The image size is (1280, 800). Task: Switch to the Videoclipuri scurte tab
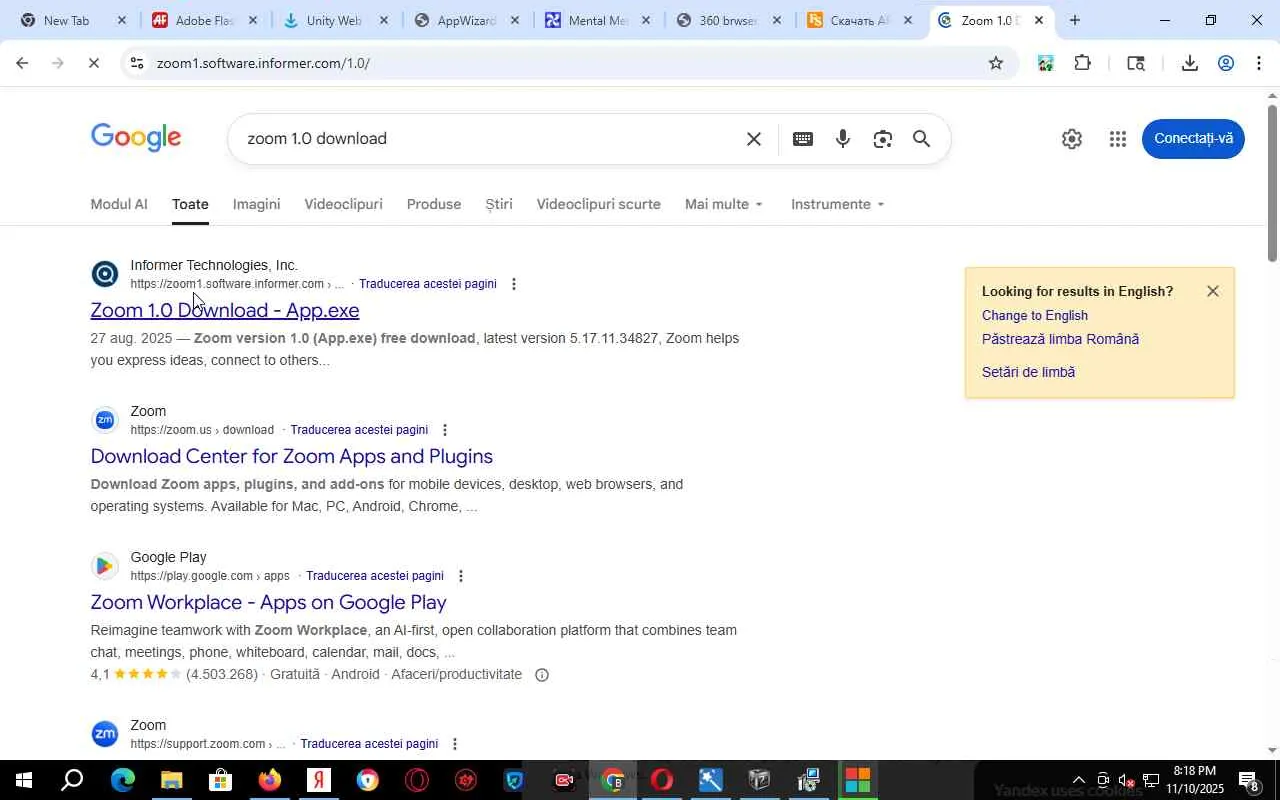598,204
